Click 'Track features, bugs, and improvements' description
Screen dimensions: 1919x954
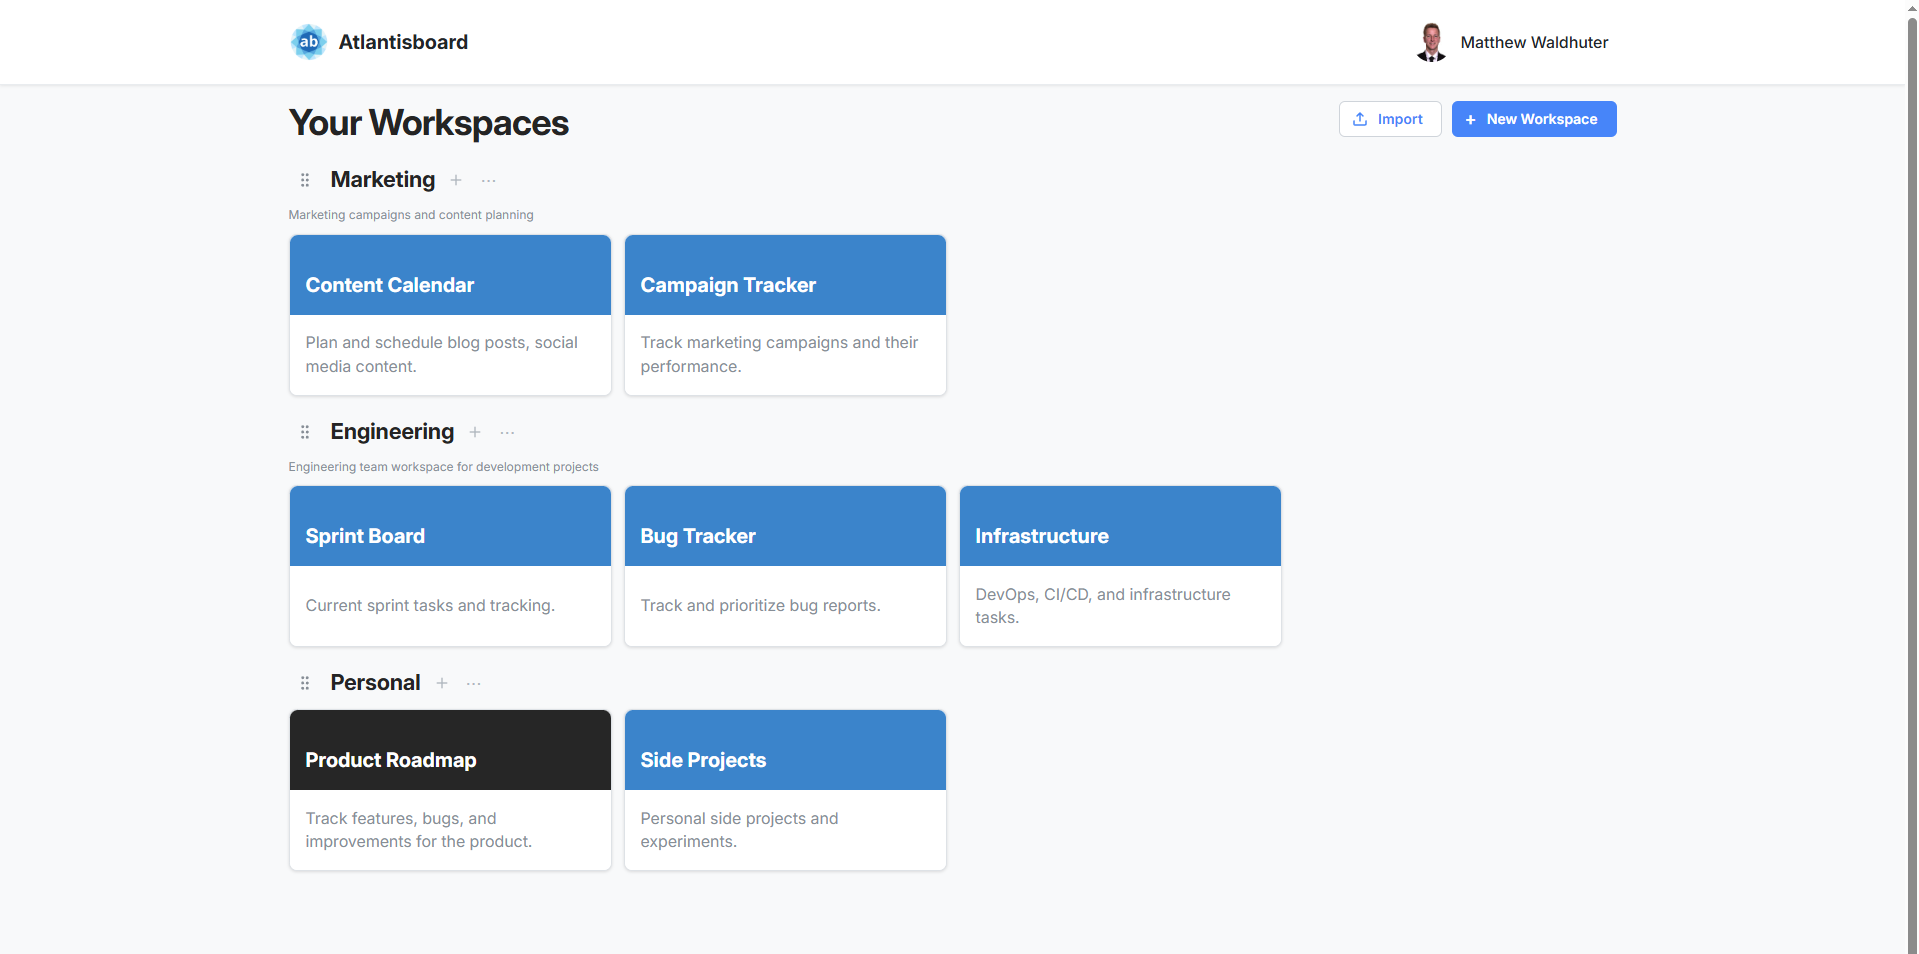[419, 830]
